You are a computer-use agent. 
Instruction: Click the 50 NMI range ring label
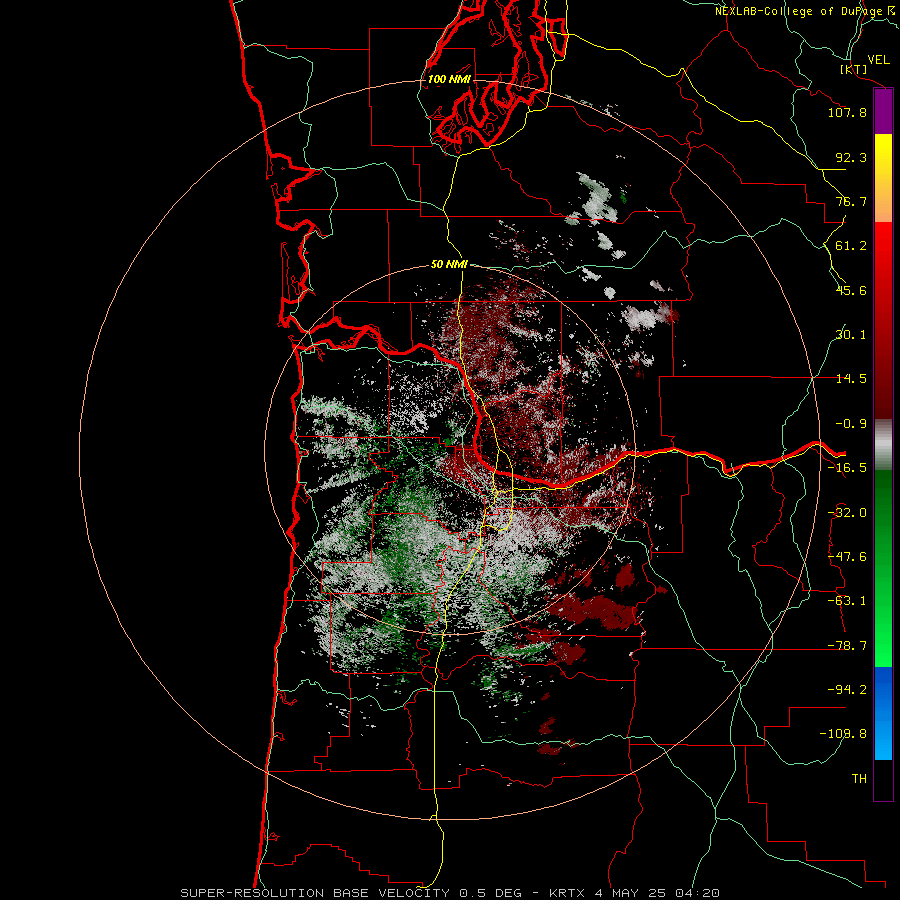coord(449,264)
